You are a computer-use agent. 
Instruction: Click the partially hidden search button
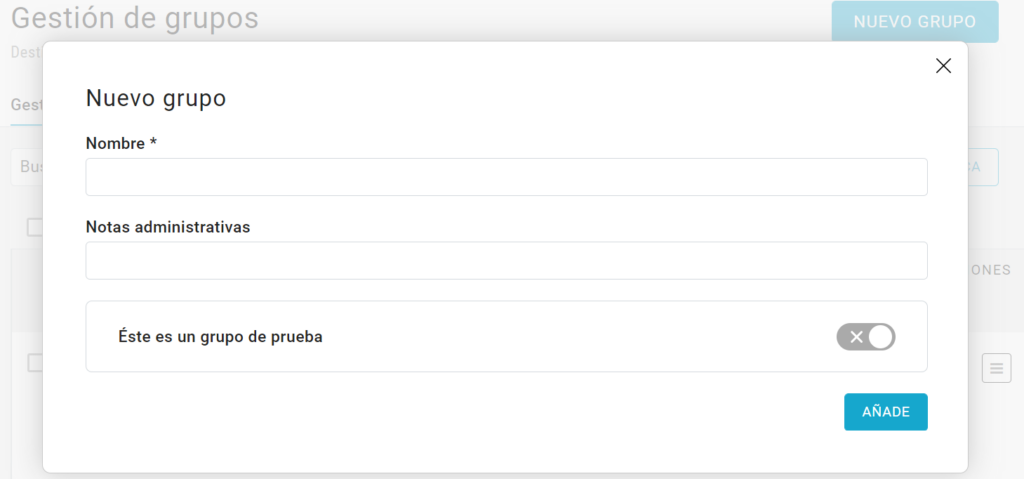pos(983,167)
